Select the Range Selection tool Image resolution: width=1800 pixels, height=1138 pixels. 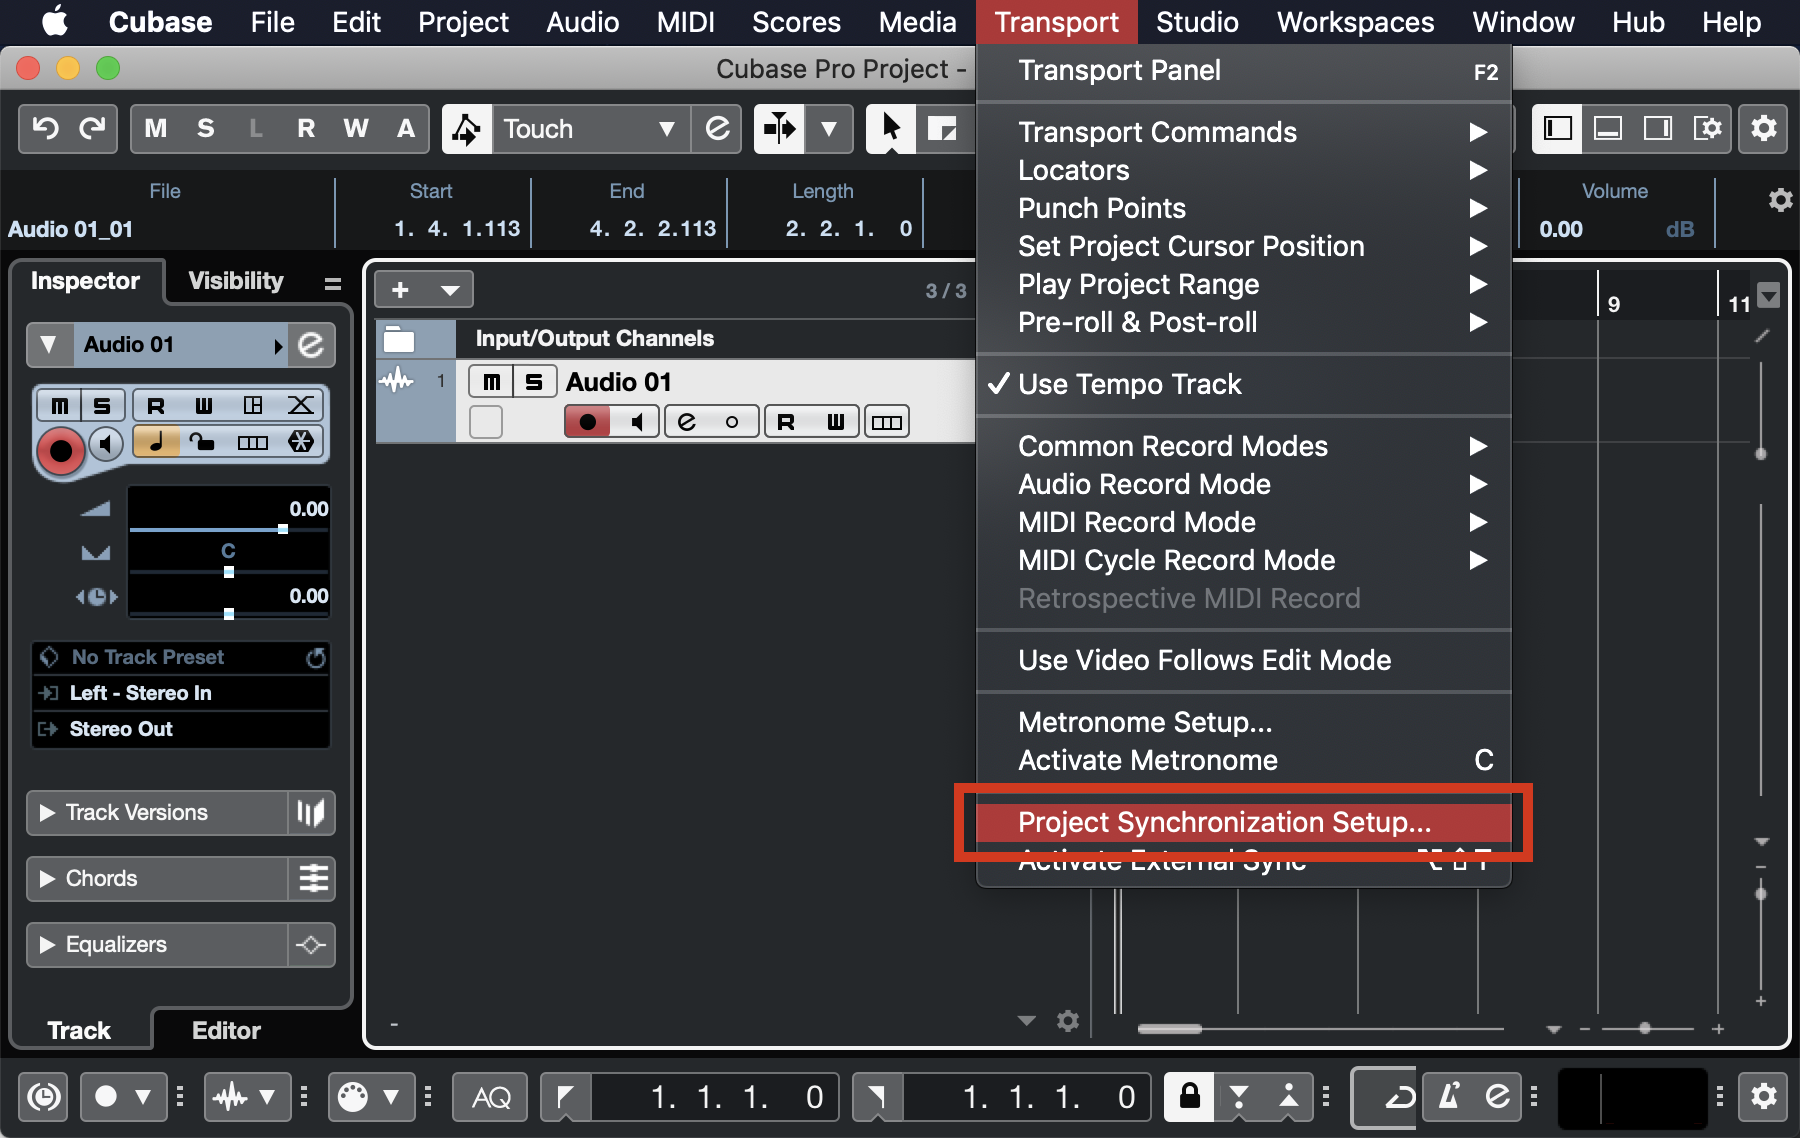pyautogui.click(x=942, y=129)
